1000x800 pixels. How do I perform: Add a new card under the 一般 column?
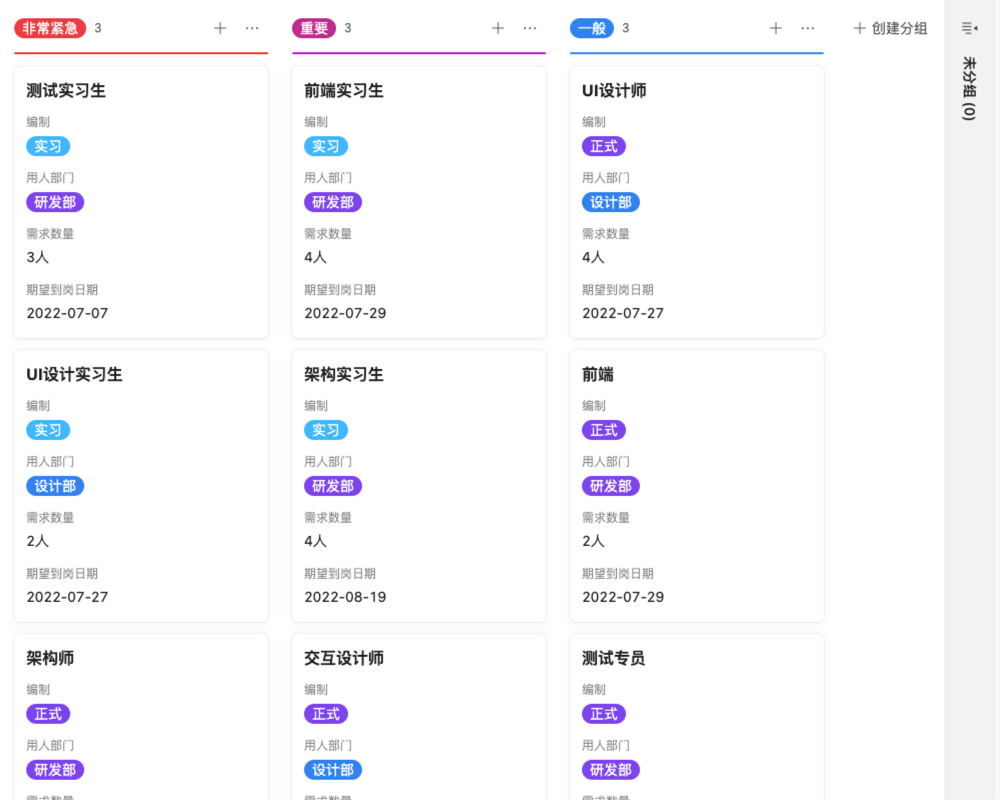775,28
